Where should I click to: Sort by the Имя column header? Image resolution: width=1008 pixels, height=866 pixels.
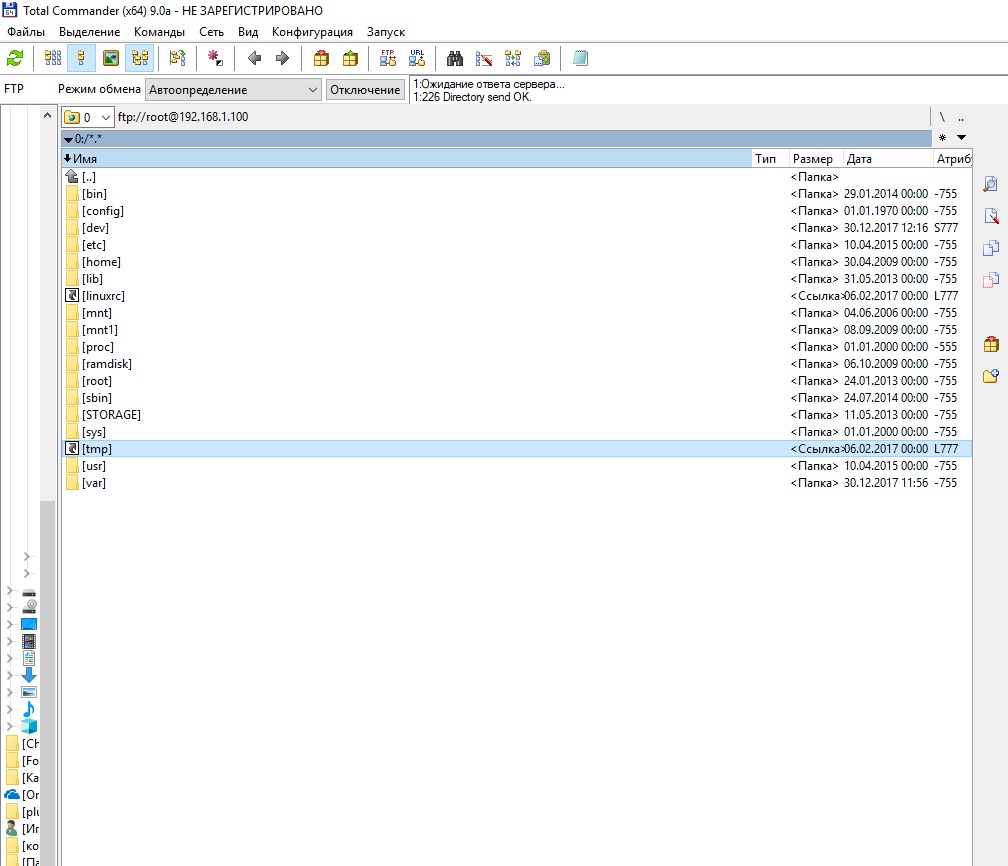pyautogui.click(x=407, y=158)
